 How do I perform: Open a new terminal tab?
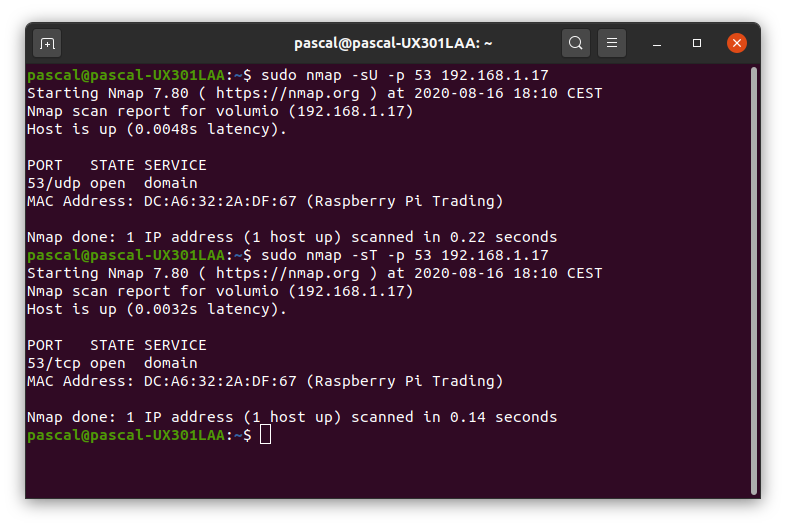coord(47,44)
